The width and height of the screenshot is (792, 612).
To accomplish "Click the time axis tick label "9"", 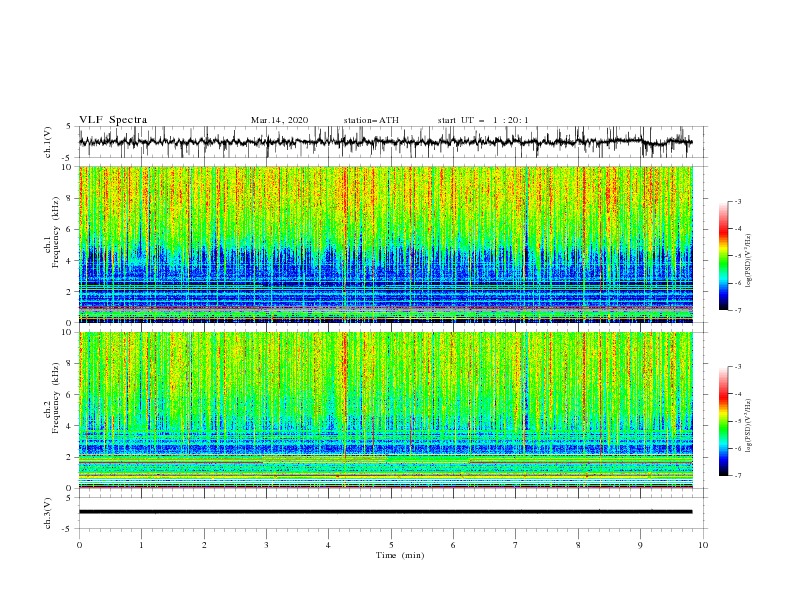I will [640, 545].
